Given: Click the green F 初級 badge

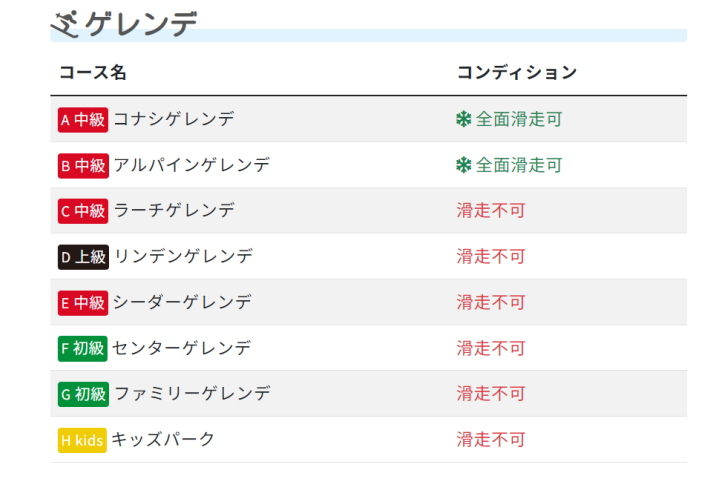Looking at the screenshot, I should pyautogui.click(x=83, y=349).
